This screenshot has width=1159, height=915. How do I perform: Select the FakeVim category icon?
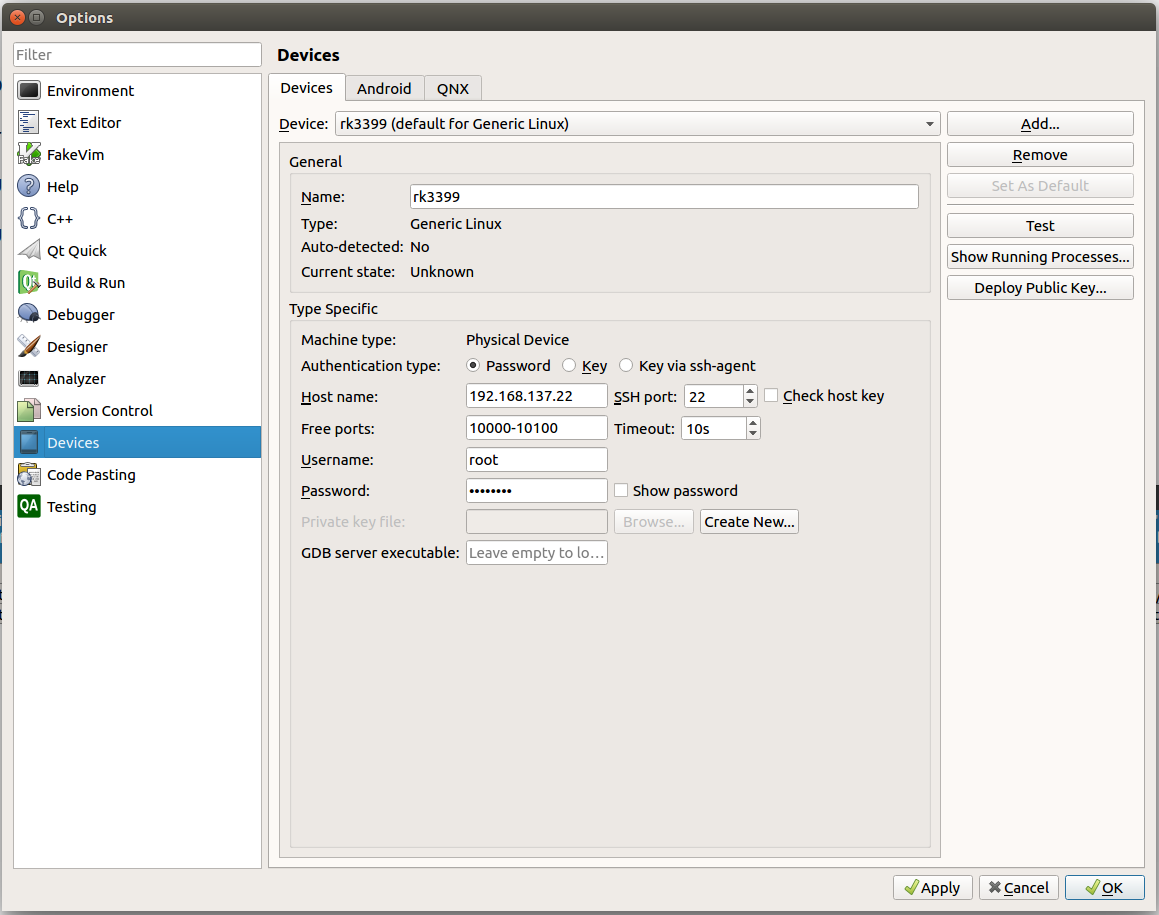click(x=29, y=155)
